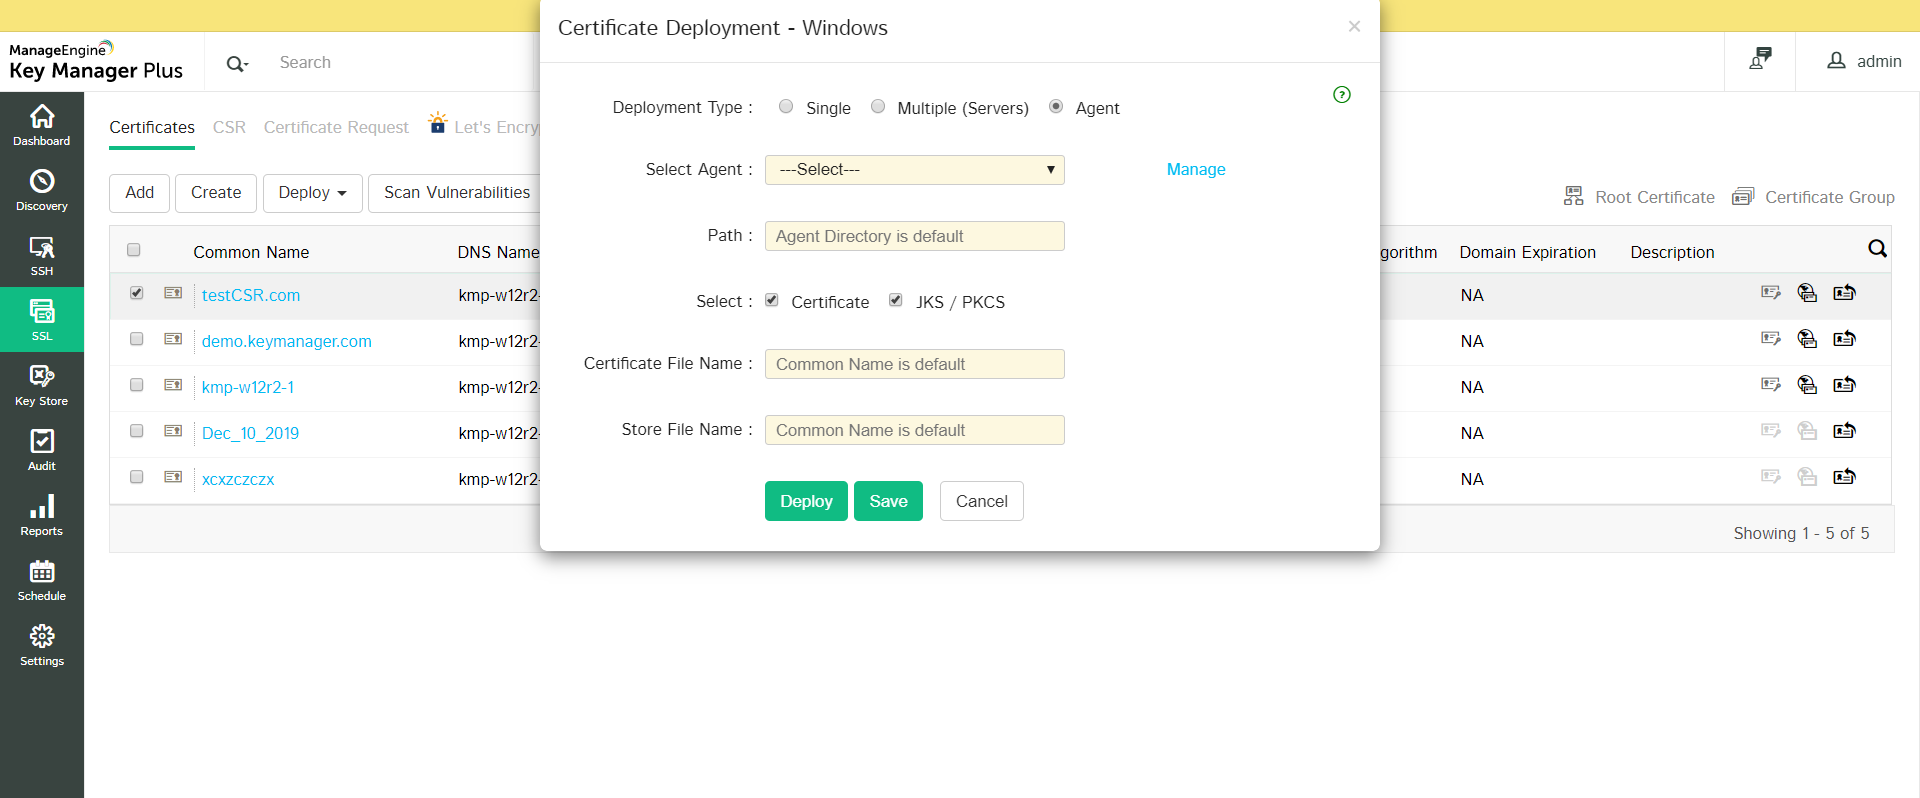This screenshot has height=798, width=1920.
Task: Click the green help icon in dialog
Action: tap(1342, 95)
